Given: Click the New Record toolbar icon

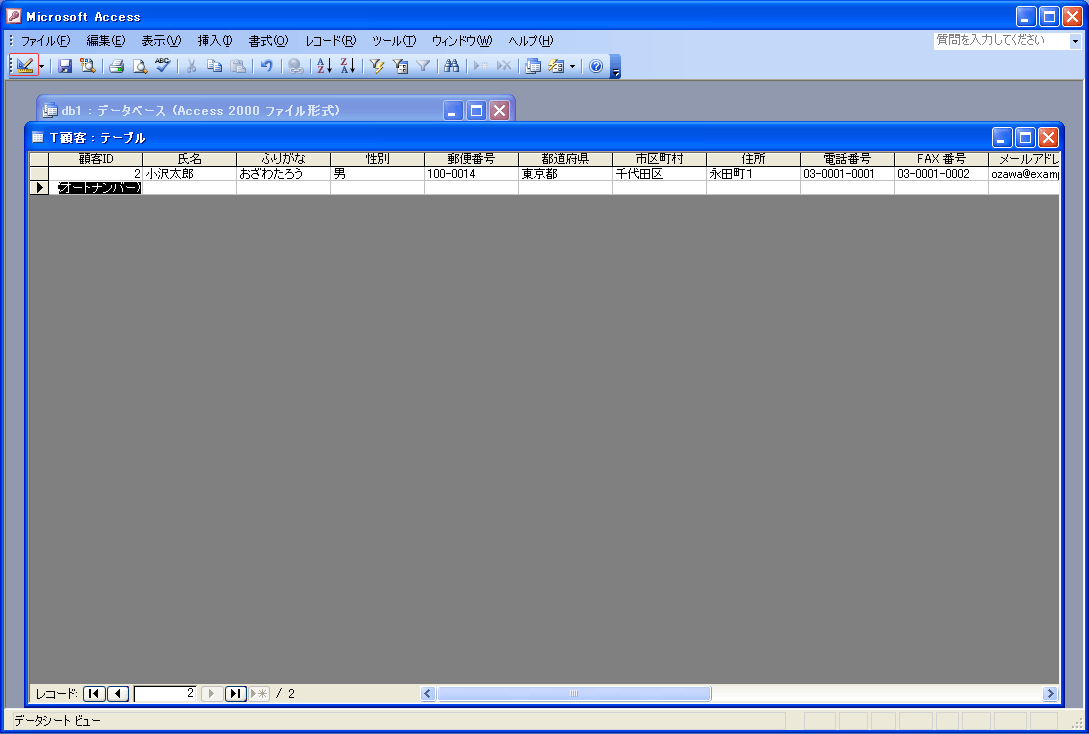Looking at the screenshot, I should tap(481, 66).
